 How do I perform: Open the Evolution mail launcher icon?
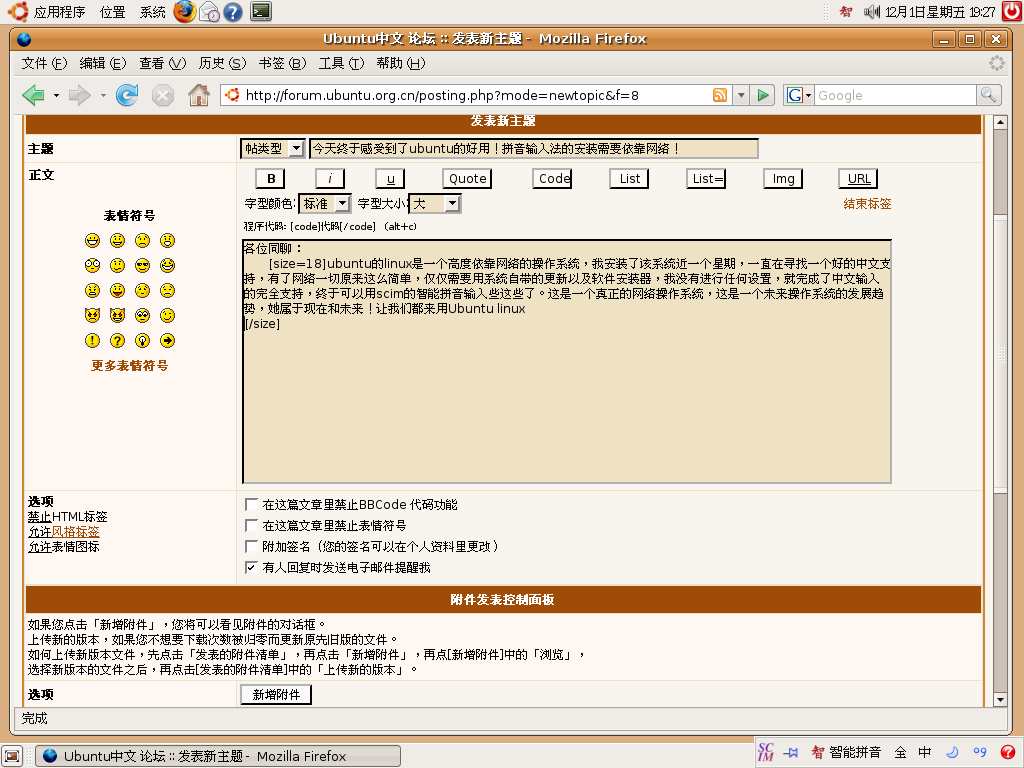click(x=209, y=12)
